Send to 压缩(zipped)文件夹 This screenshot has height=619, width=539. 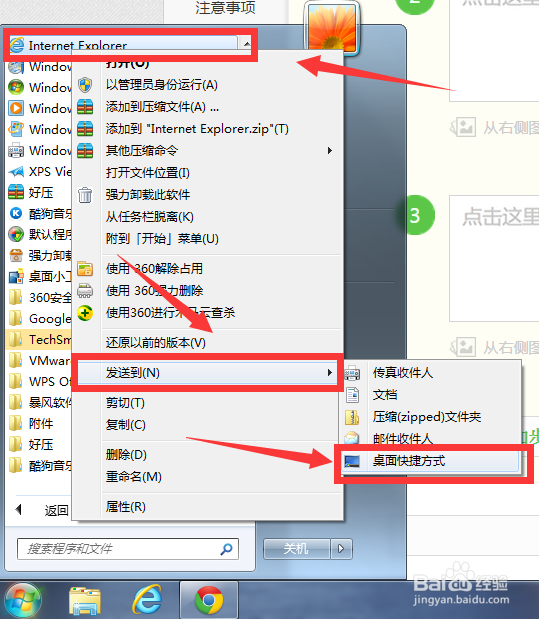coord(427,417)
